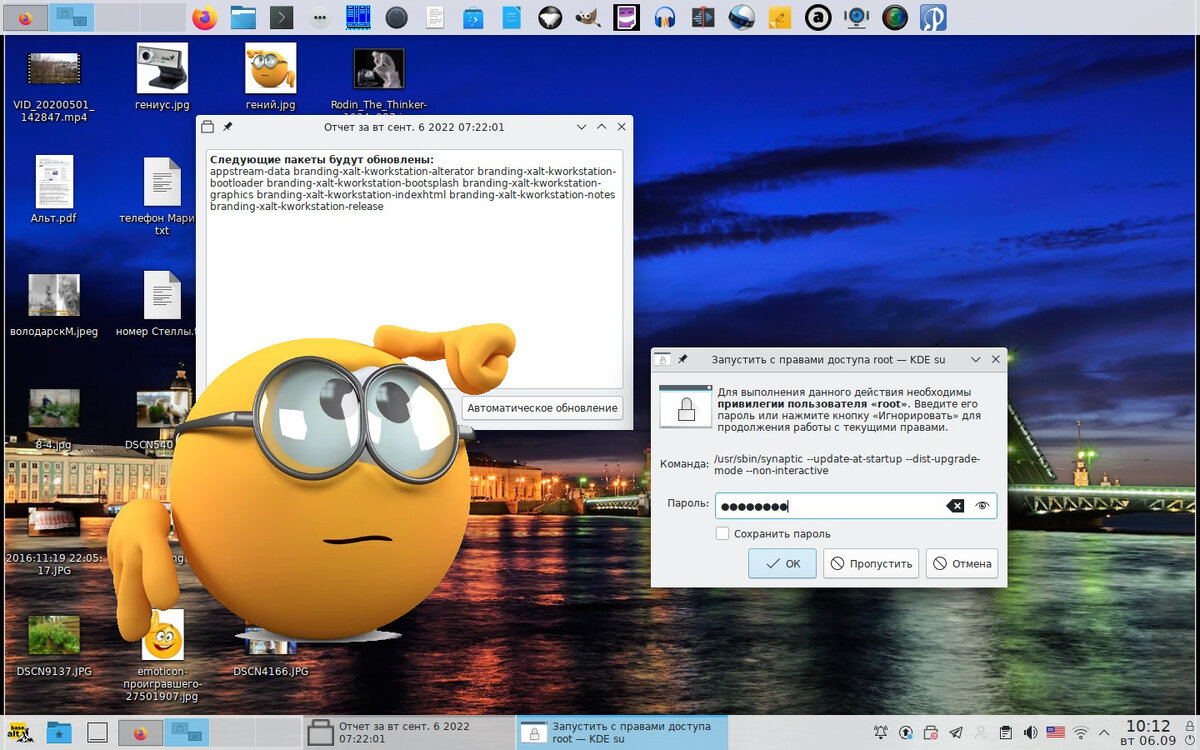Open the blue shopping-bag Discover icon in top panel
Image resolution: width=1200 pixels, height=750 pixels.
(x=473, y=17)
